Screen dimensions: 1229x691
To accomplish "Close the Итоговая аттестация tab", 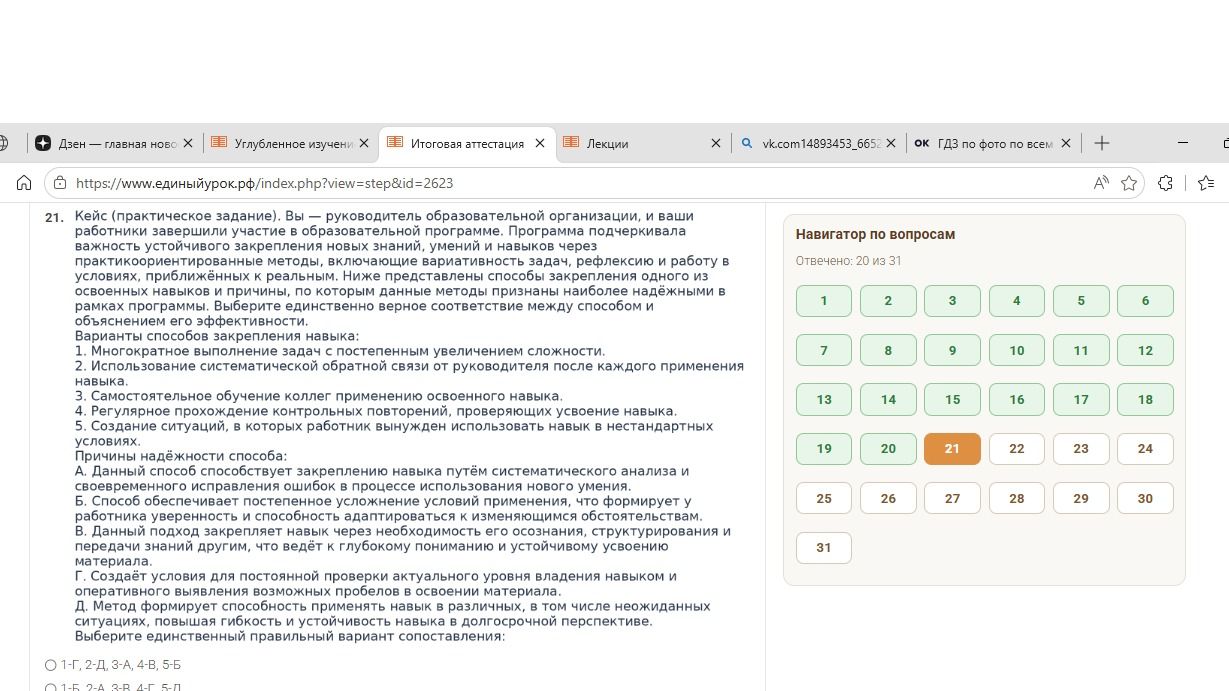I will point(540,143).
